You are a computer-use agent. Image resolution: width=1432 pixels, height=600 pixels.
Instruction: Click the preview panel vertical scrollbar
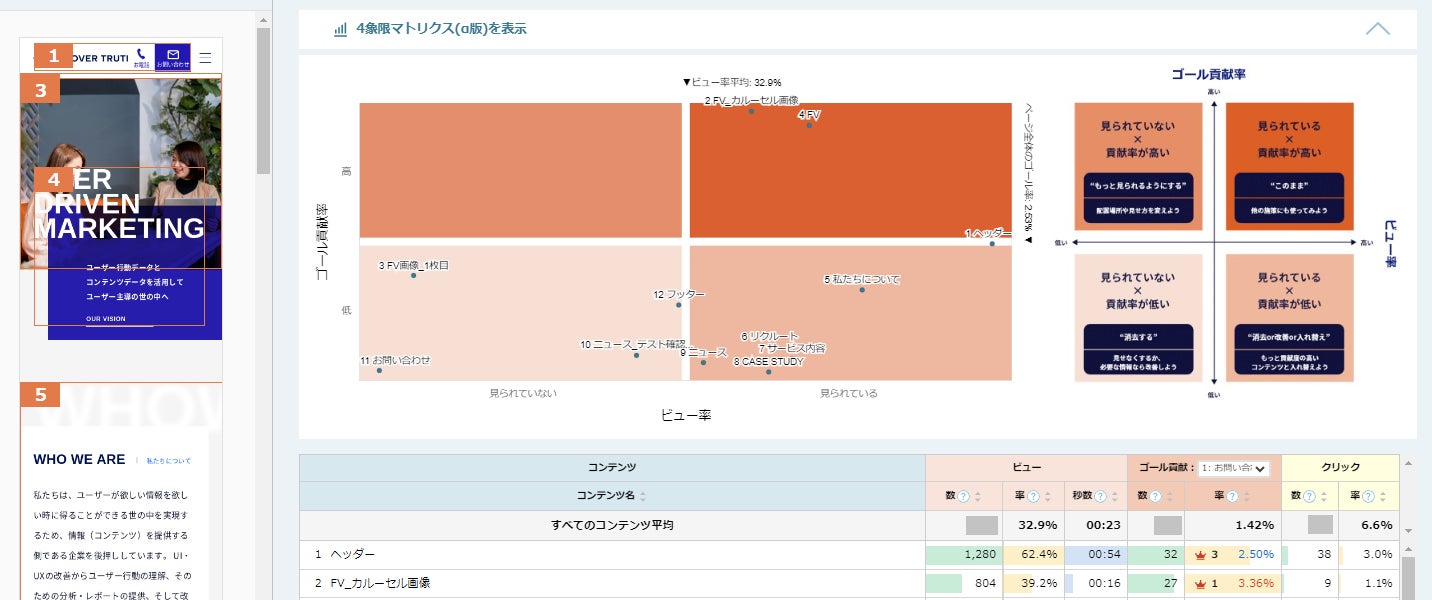(x=264, y=100)
